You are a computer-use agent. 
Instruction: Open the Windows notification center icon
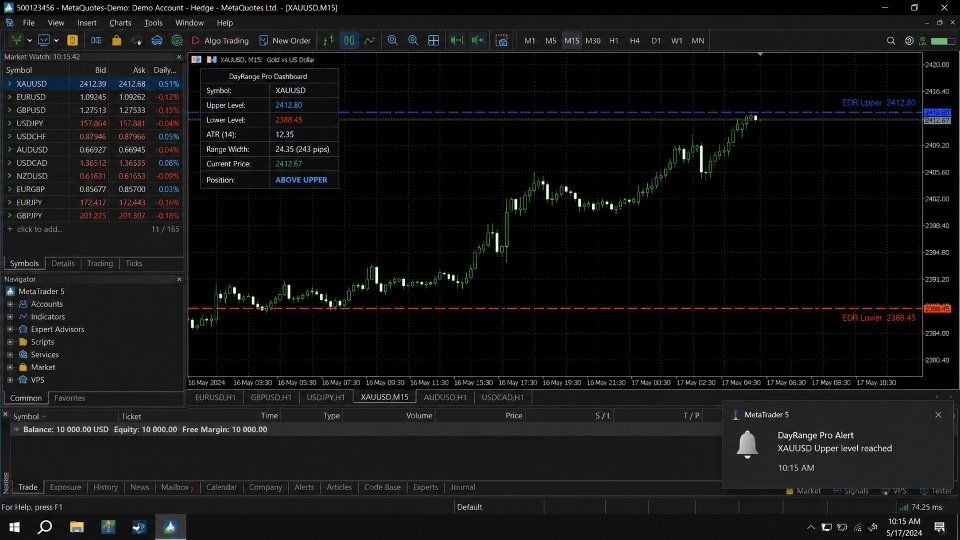(940, 527)
